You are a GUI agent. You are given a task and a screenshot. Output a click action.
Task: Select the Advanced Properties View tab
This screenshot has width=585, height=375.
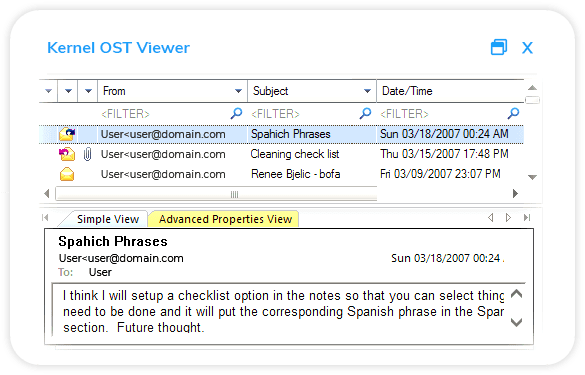pos(225,219)
